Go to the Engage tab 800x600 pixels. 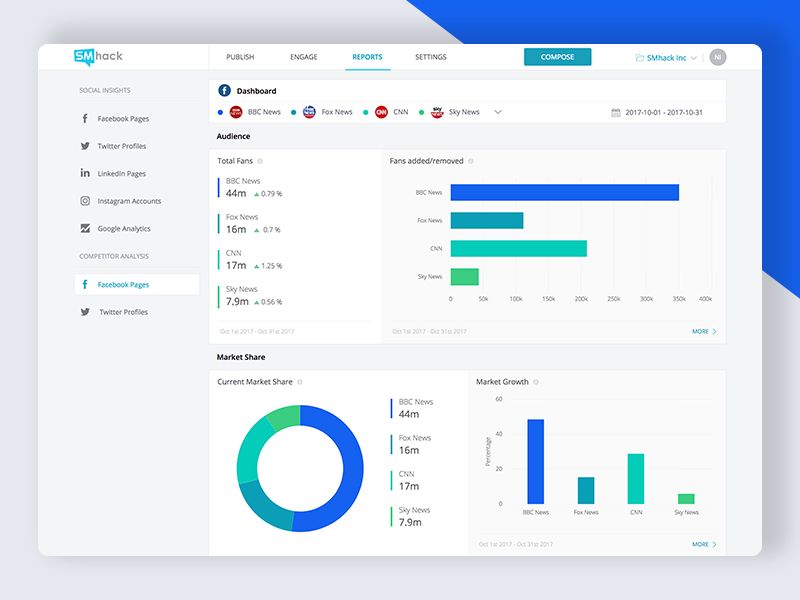[x=303, y=57]
